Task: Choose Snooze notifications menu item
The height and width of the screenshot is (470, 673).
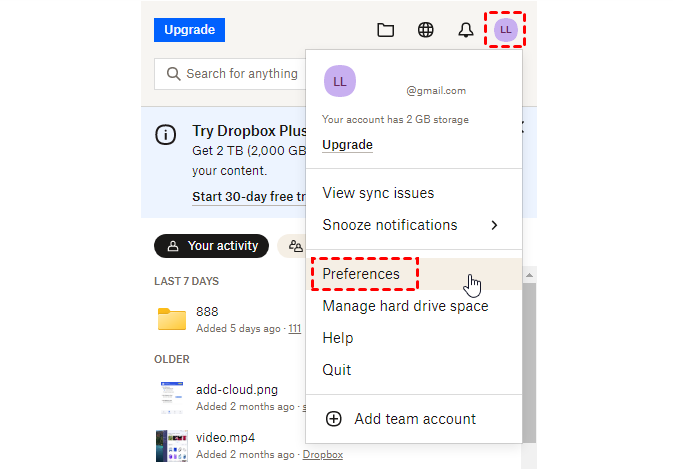Action: point(414,225)
